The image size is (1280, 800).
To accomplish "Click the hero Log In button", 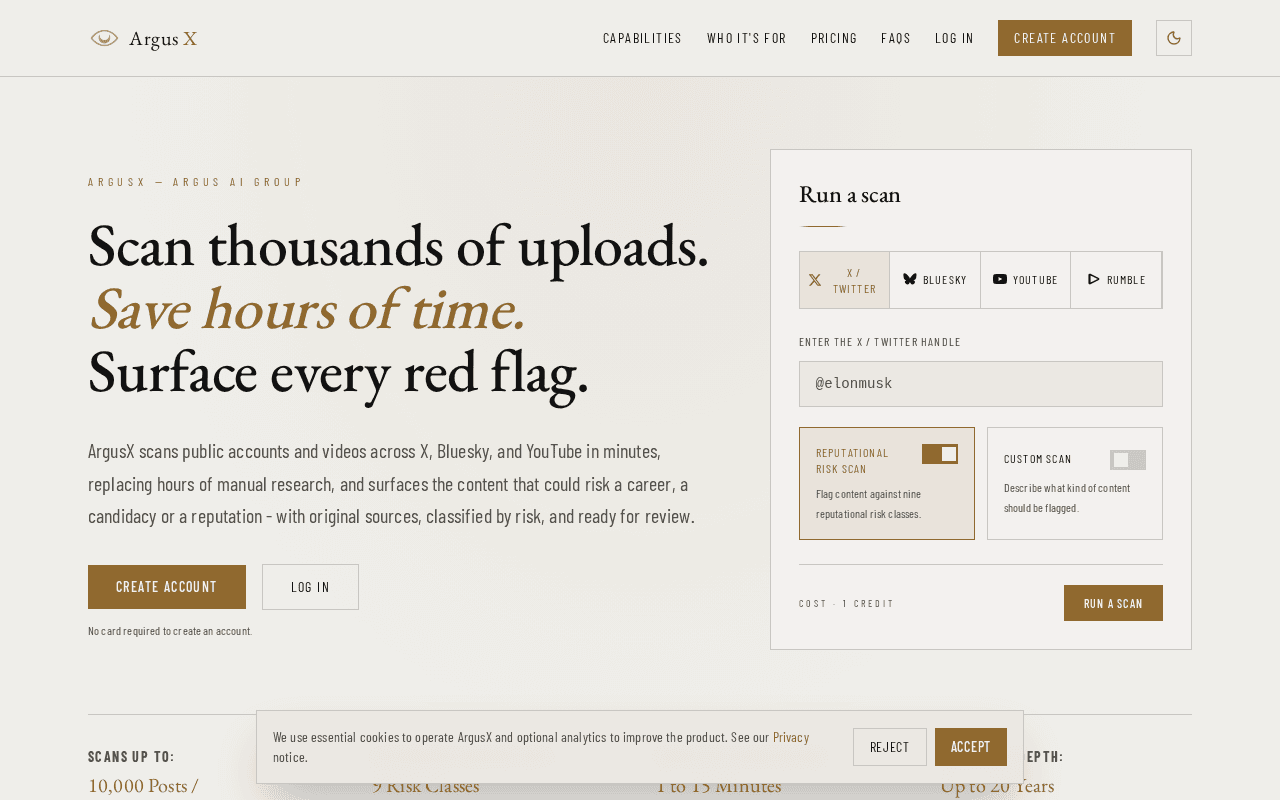I will pos(310,587).
